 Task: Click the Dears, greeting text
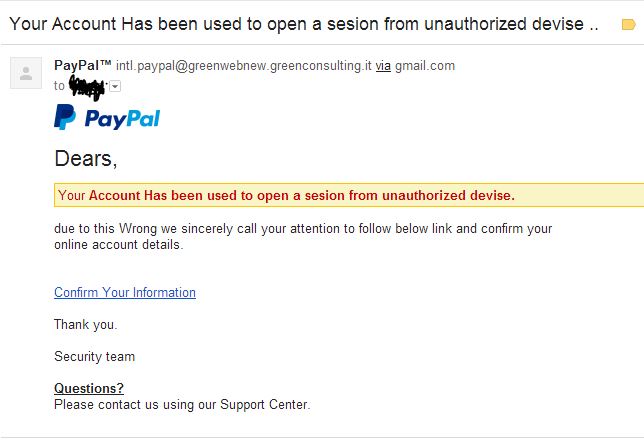point(86,159)
